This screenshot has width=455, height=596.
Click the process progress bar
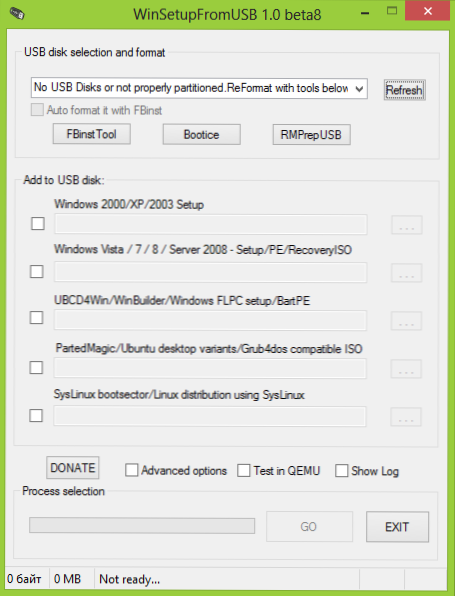pos(142,525)
